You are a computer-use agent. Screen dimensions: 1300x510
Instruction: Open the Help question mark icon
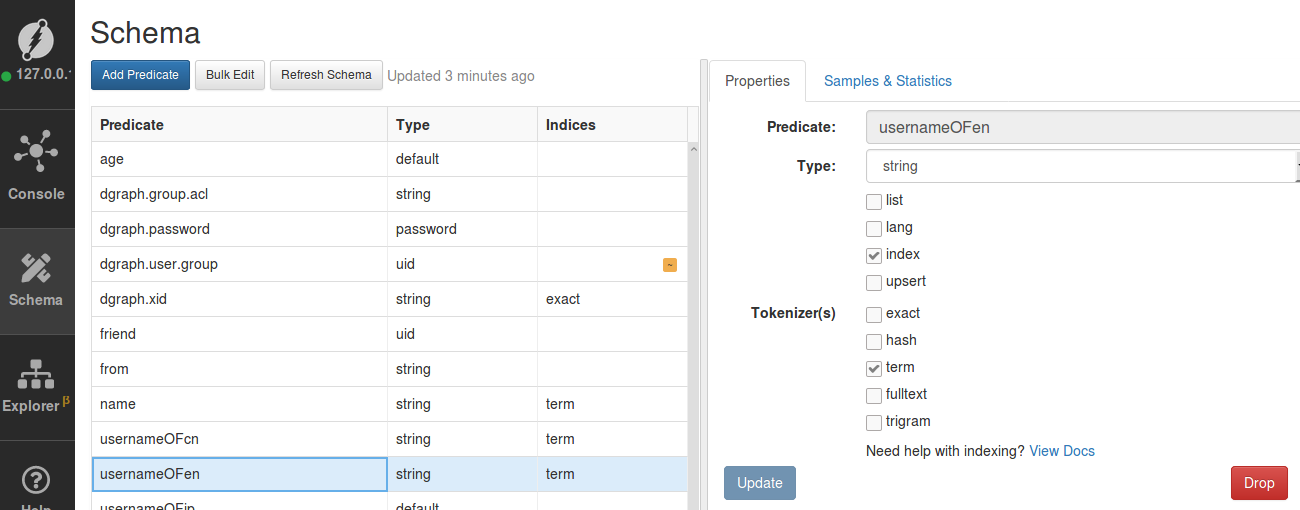coord(37,481)
